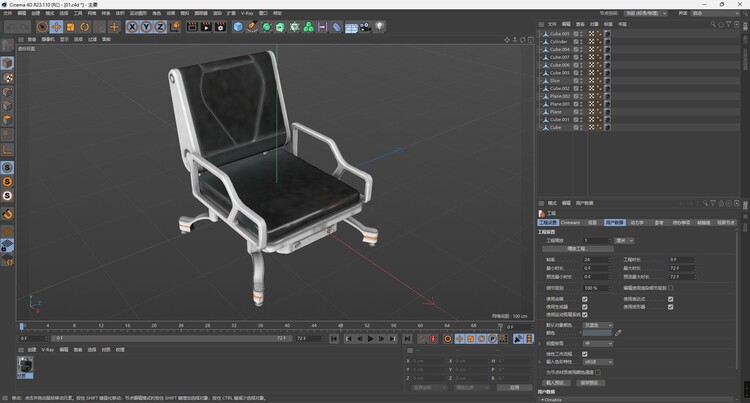Select the Cylinder object
750x403 pixels.
[x=558, y=42]
